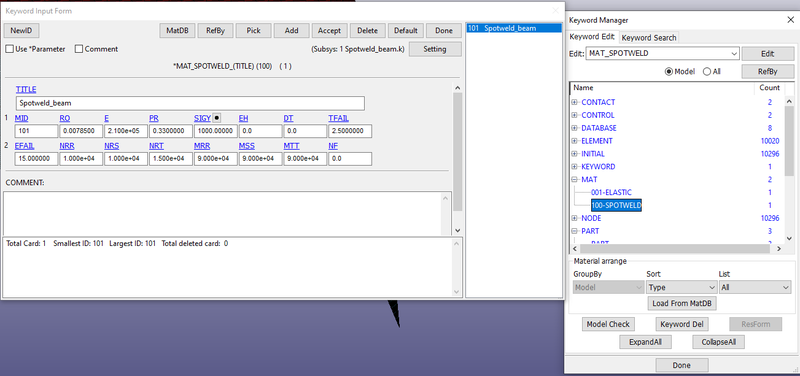Tick the Comment checkbox
The width and height of the screenshot is (800, 376).
point(79,49)
